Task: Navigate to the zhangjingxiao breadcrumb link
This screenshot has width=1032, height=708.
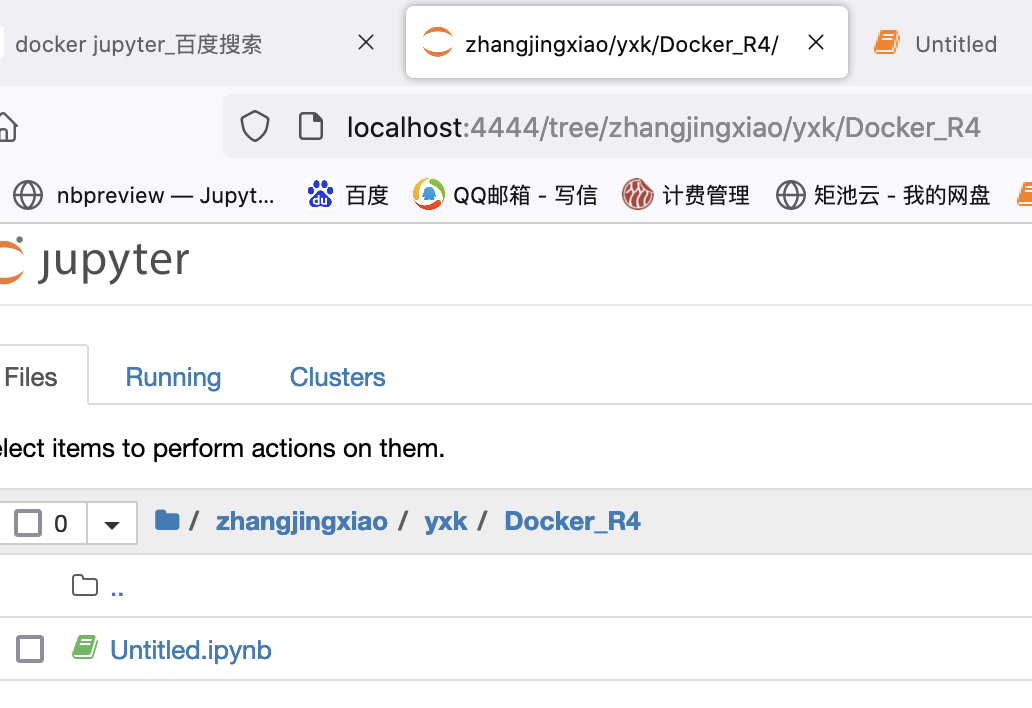Action: pyautogui.click(x=301, y=520)
